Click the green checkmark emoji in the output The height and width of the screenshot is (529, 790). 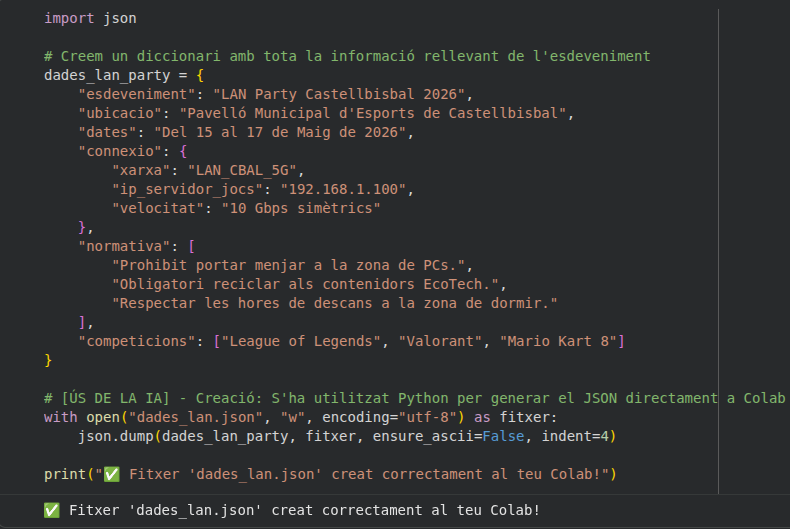[x=52, y=510]
